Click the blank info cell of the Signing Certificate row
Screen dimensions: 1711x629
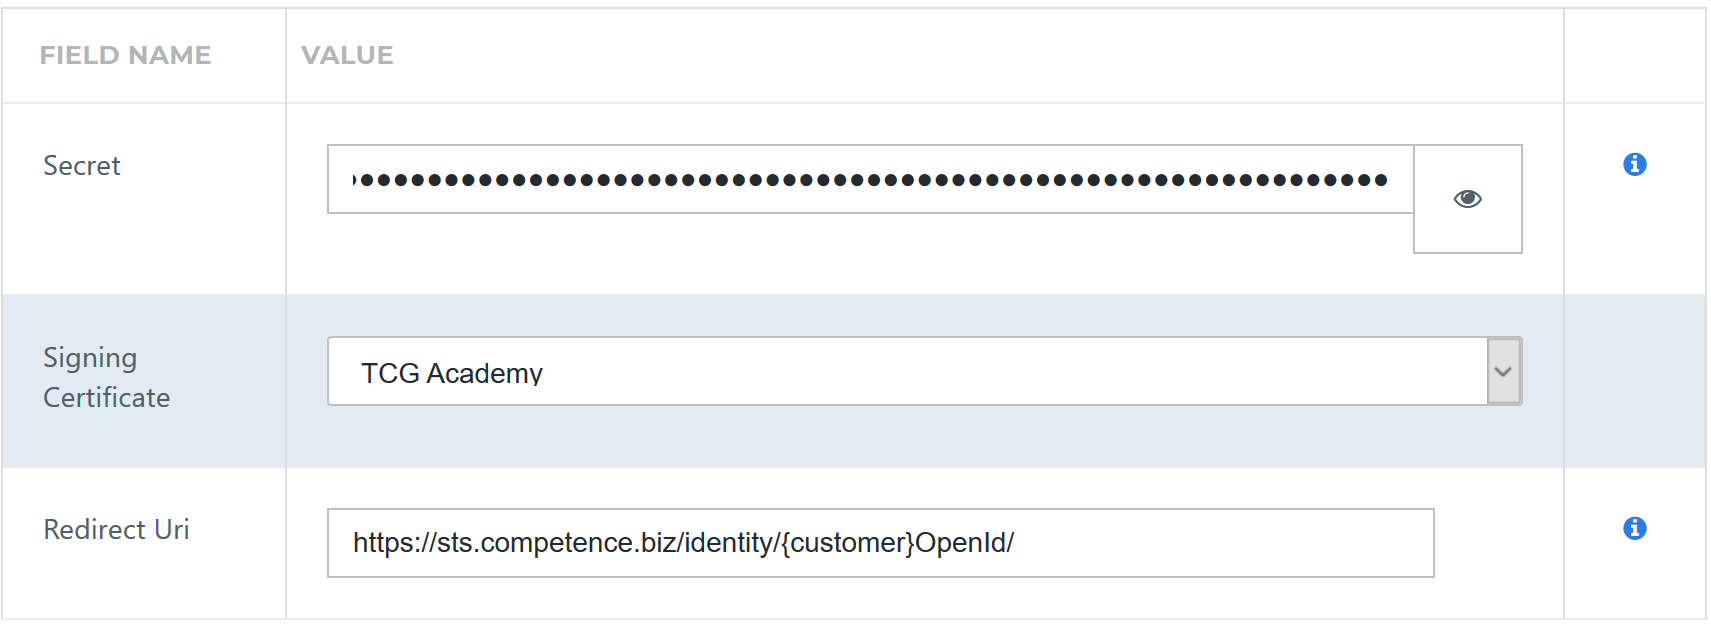(1635, 381)
